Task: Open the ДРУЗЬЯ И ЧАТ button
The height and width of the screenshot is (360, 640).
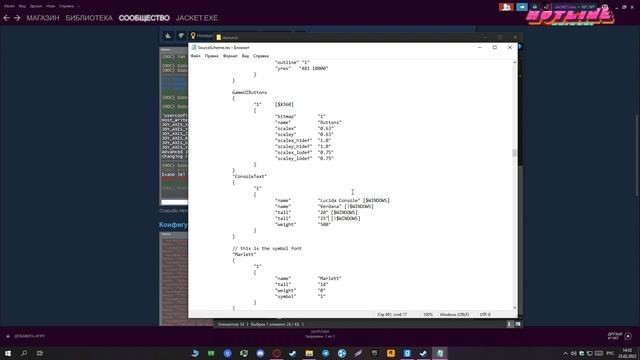Action: pyautogui.click(x=620, y=336)
